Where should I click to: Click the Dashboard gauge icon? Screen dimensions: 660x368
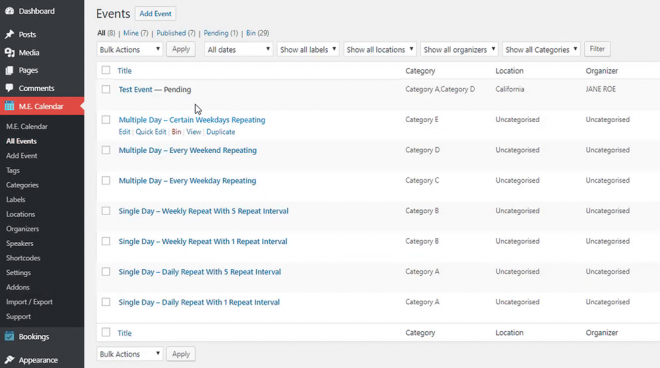(9, 11)
